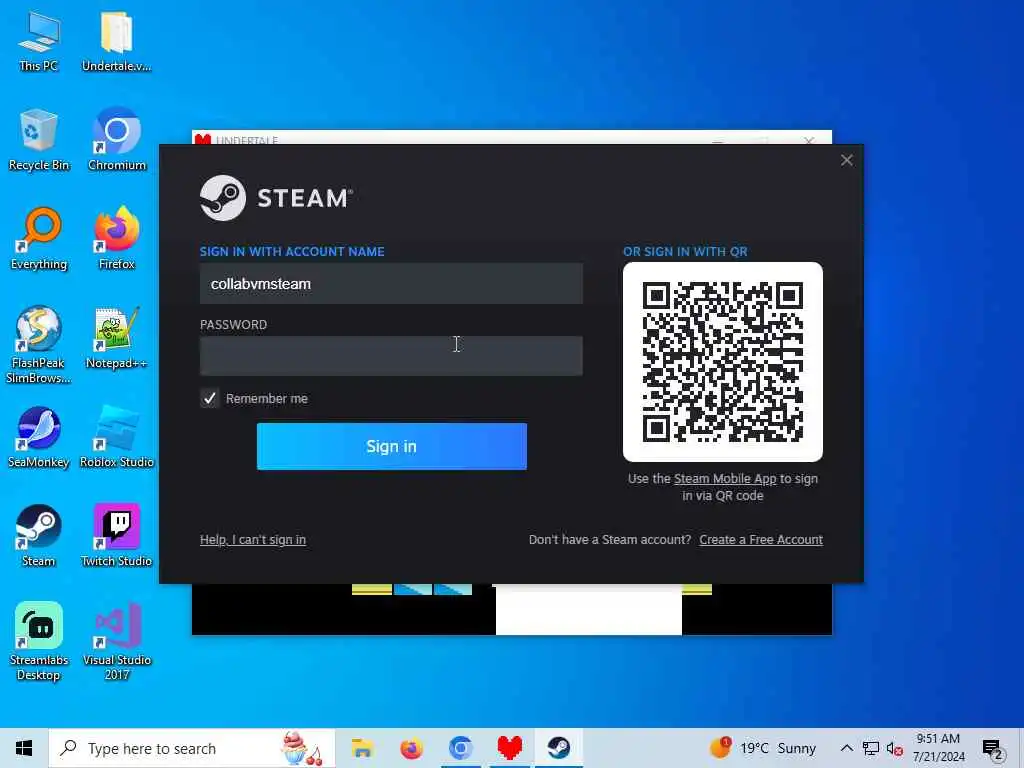Open Firefox from the taskbar
The width and height of the screenshot is (1024, 768).
(x=411, y=748)
